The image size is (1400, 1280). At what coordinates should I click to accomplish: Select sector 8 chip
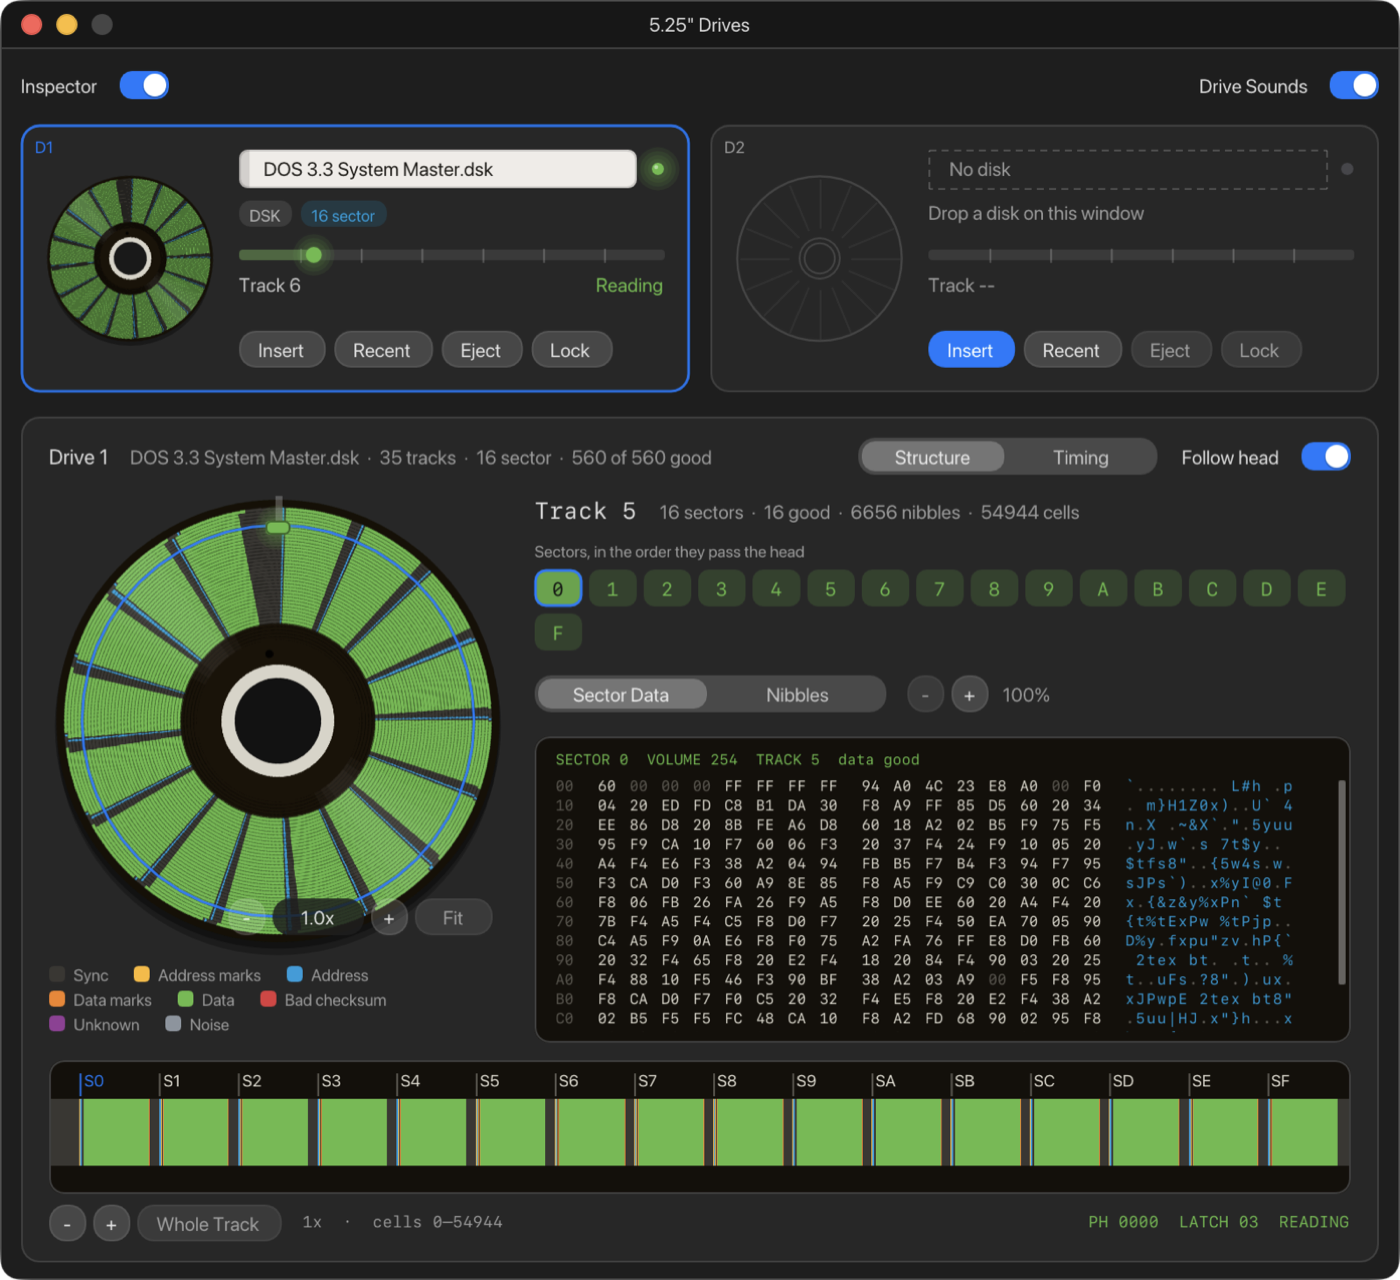(x=994, y=589)
